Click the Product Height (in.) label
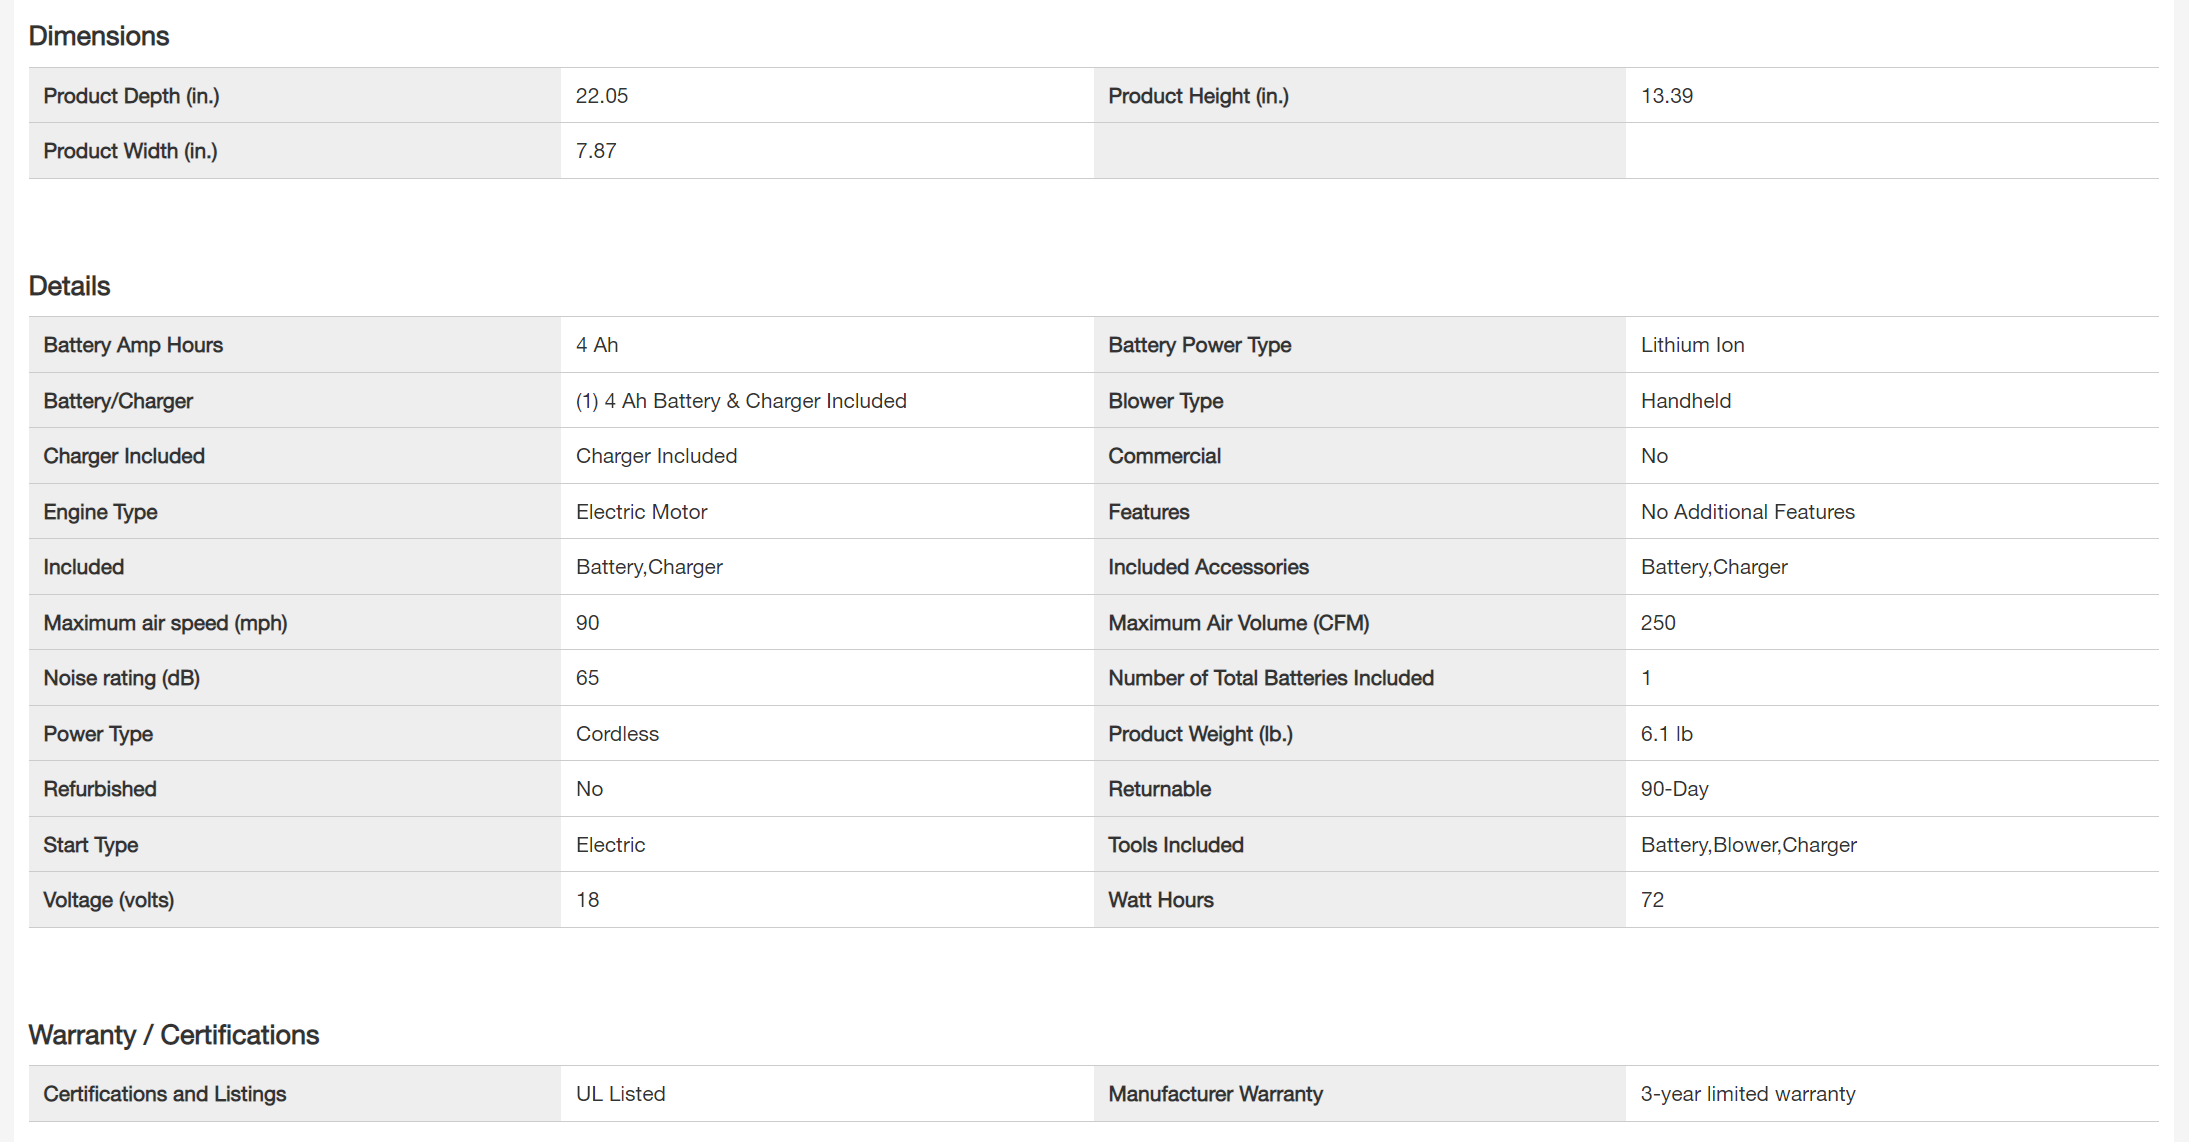 (x=1198, y=96)
